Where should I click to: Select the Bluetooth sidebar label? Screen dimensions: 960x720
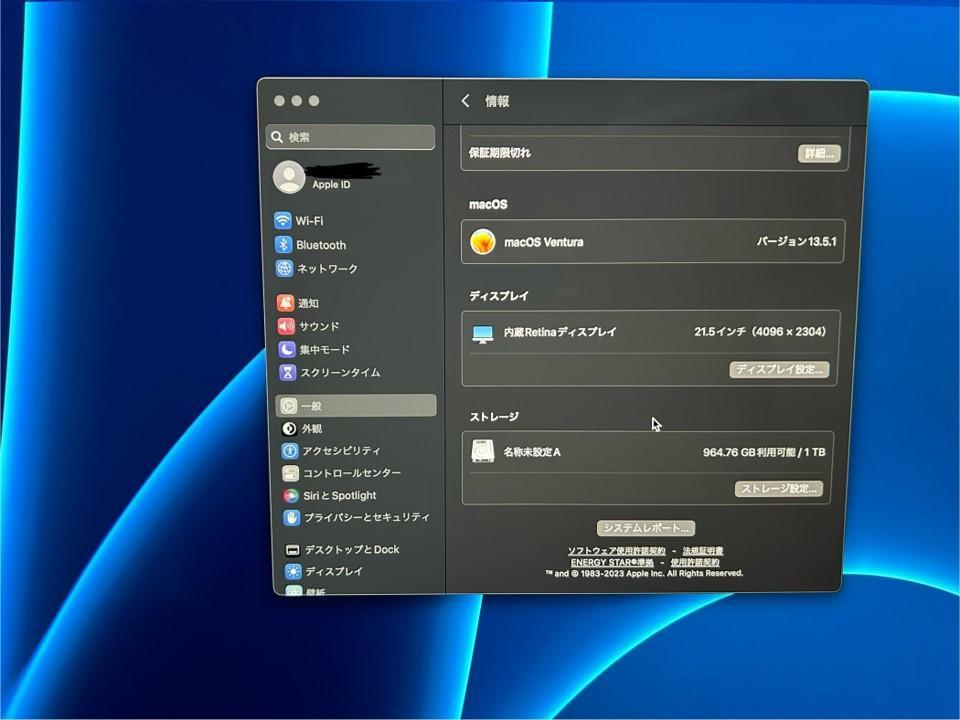(x=321, y=245)
